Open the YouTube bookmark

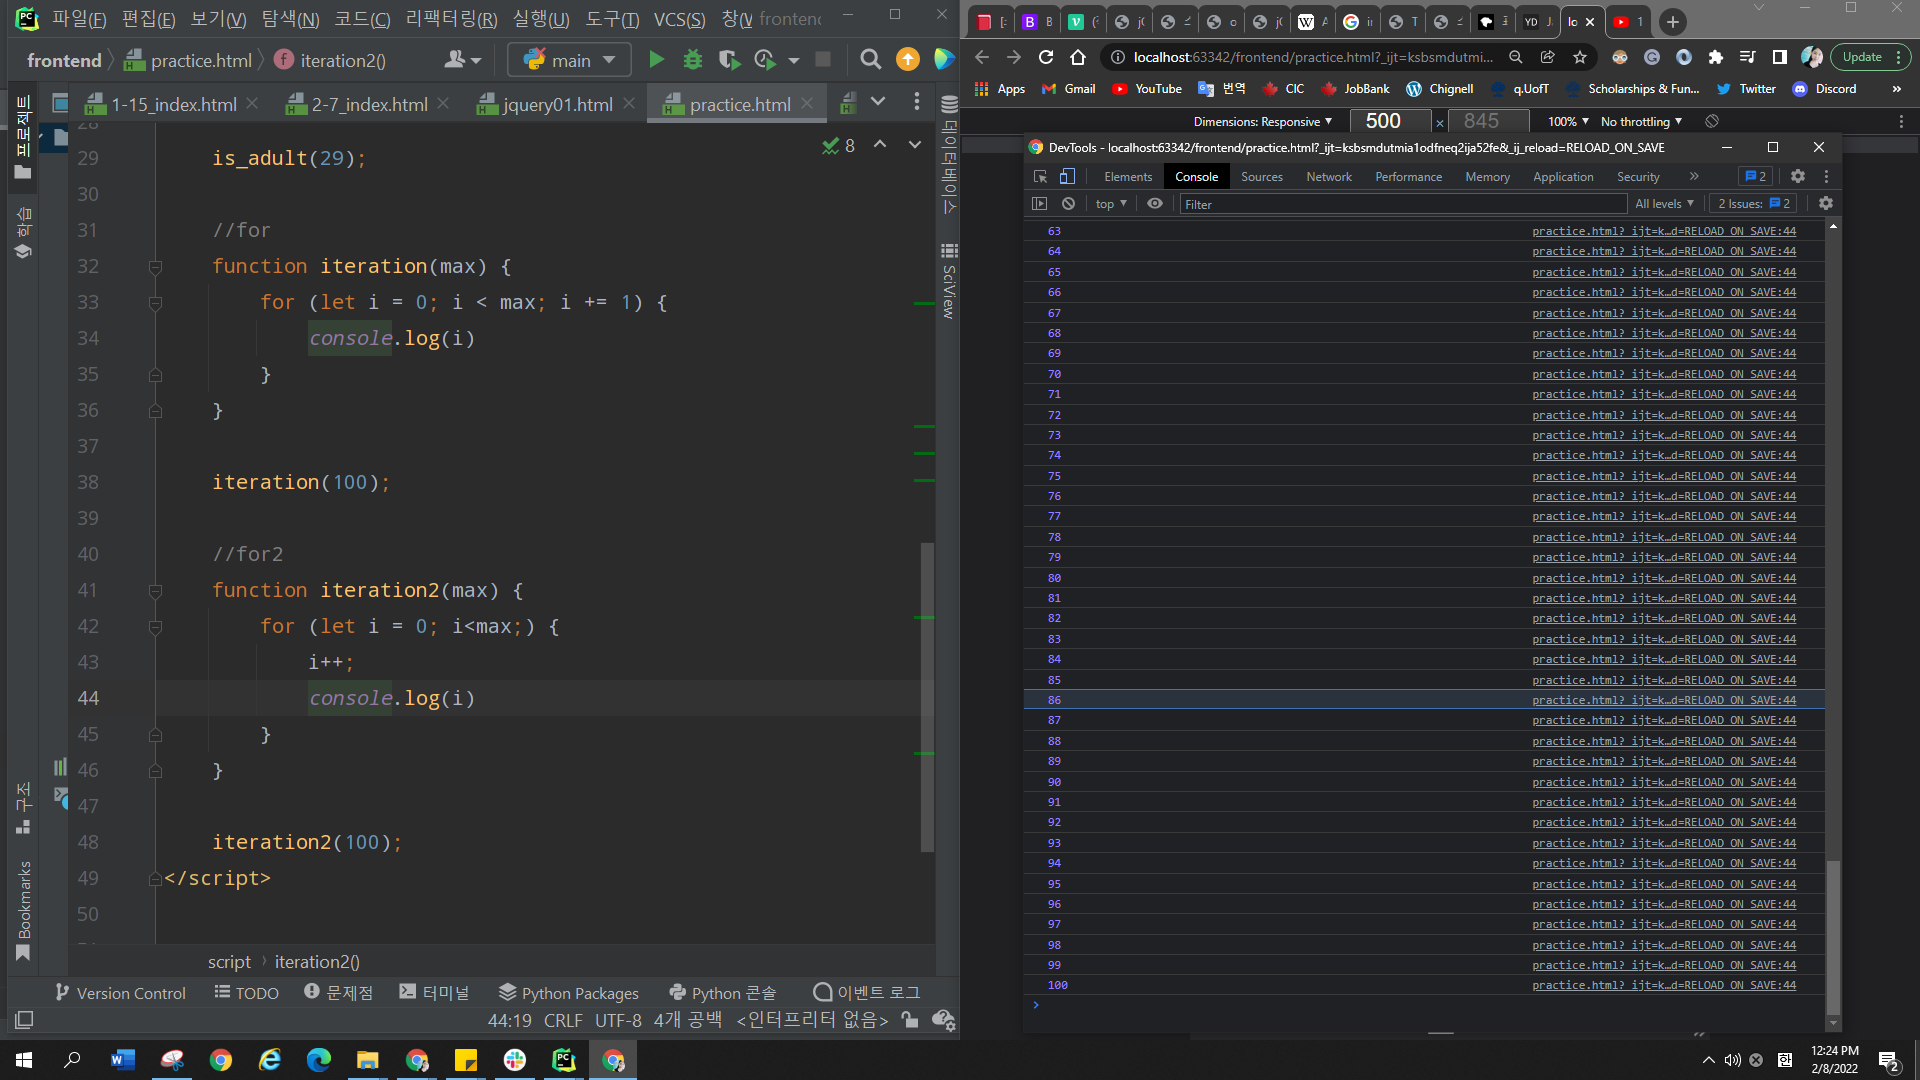[x=1147, y=89]
